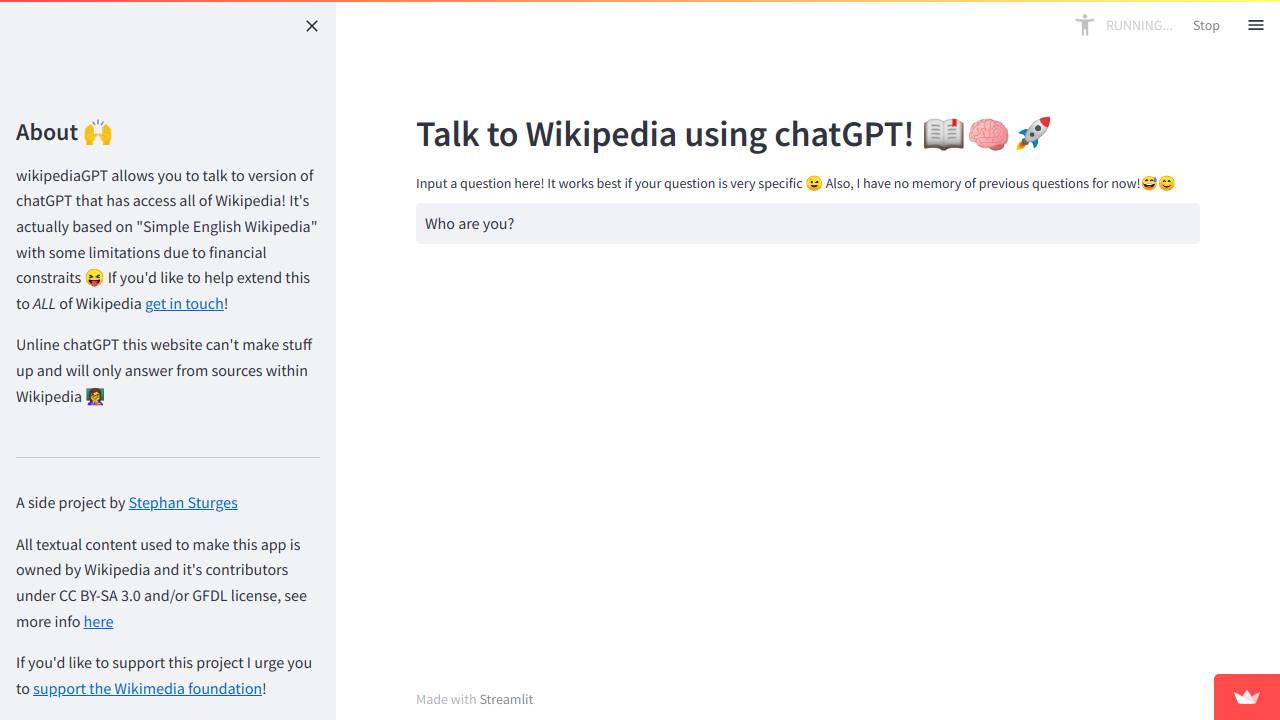
Task: Click the 'RUNNING...' status text
Action: coord(1139,25)
